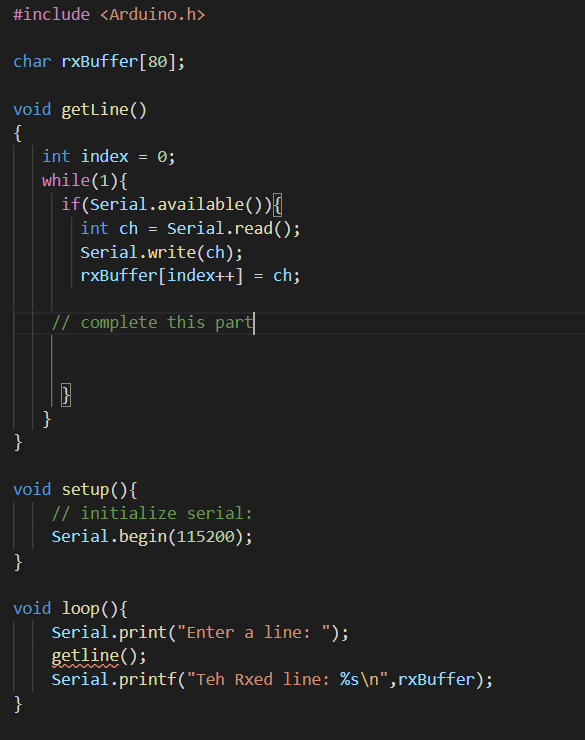Click 'int ch = Serial.read();' line
The height and width of the screenshot is (740, 585).
point(190,229)
